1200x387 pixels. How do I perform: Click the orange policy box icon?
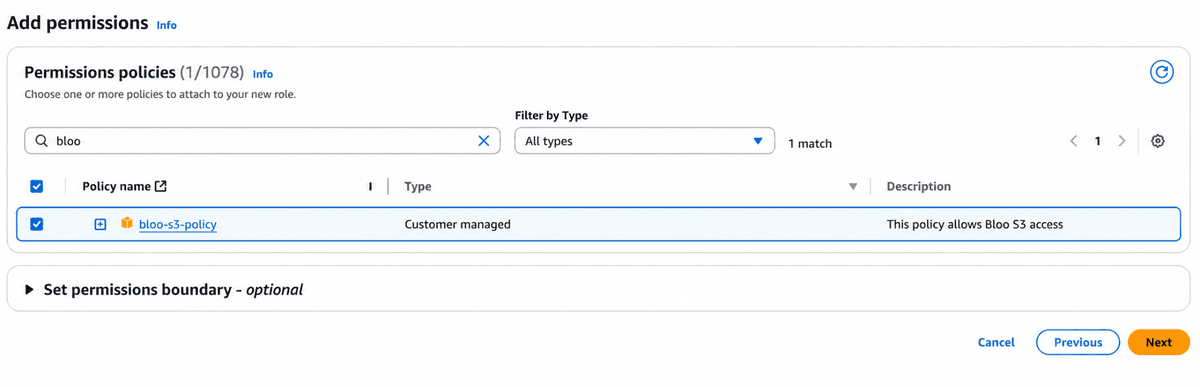(x=127, y=224)
